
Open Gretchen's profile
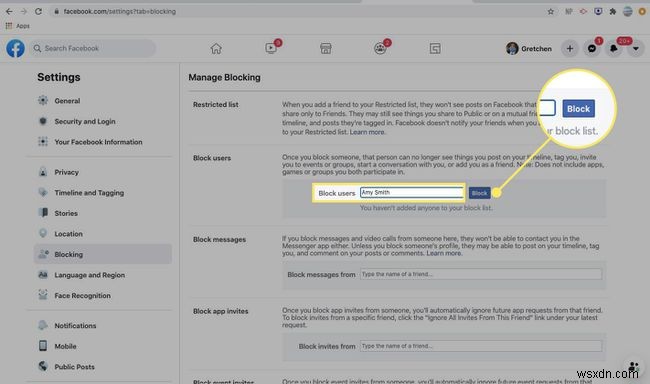(529, 49)
